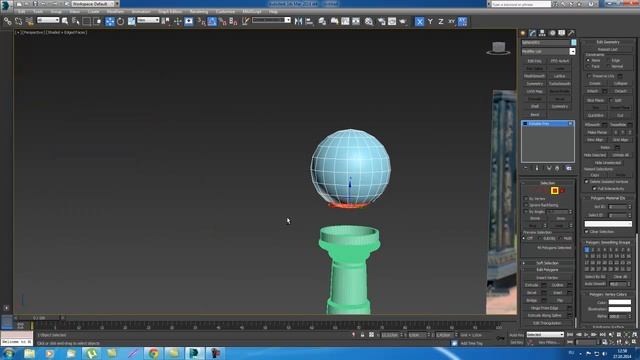Collapse the Edit Geometry rollout
This screenshot has height=360, width=640.
click(608, 42)
